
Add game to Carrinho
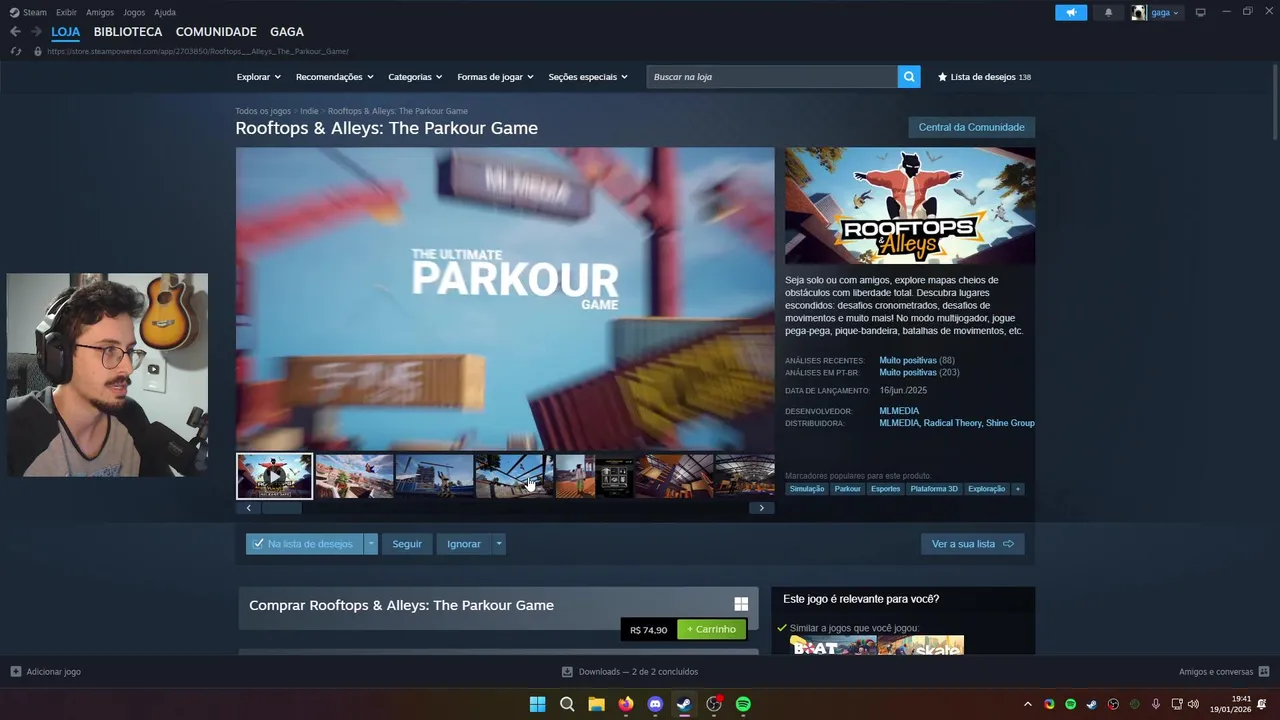tap(712, 629)
